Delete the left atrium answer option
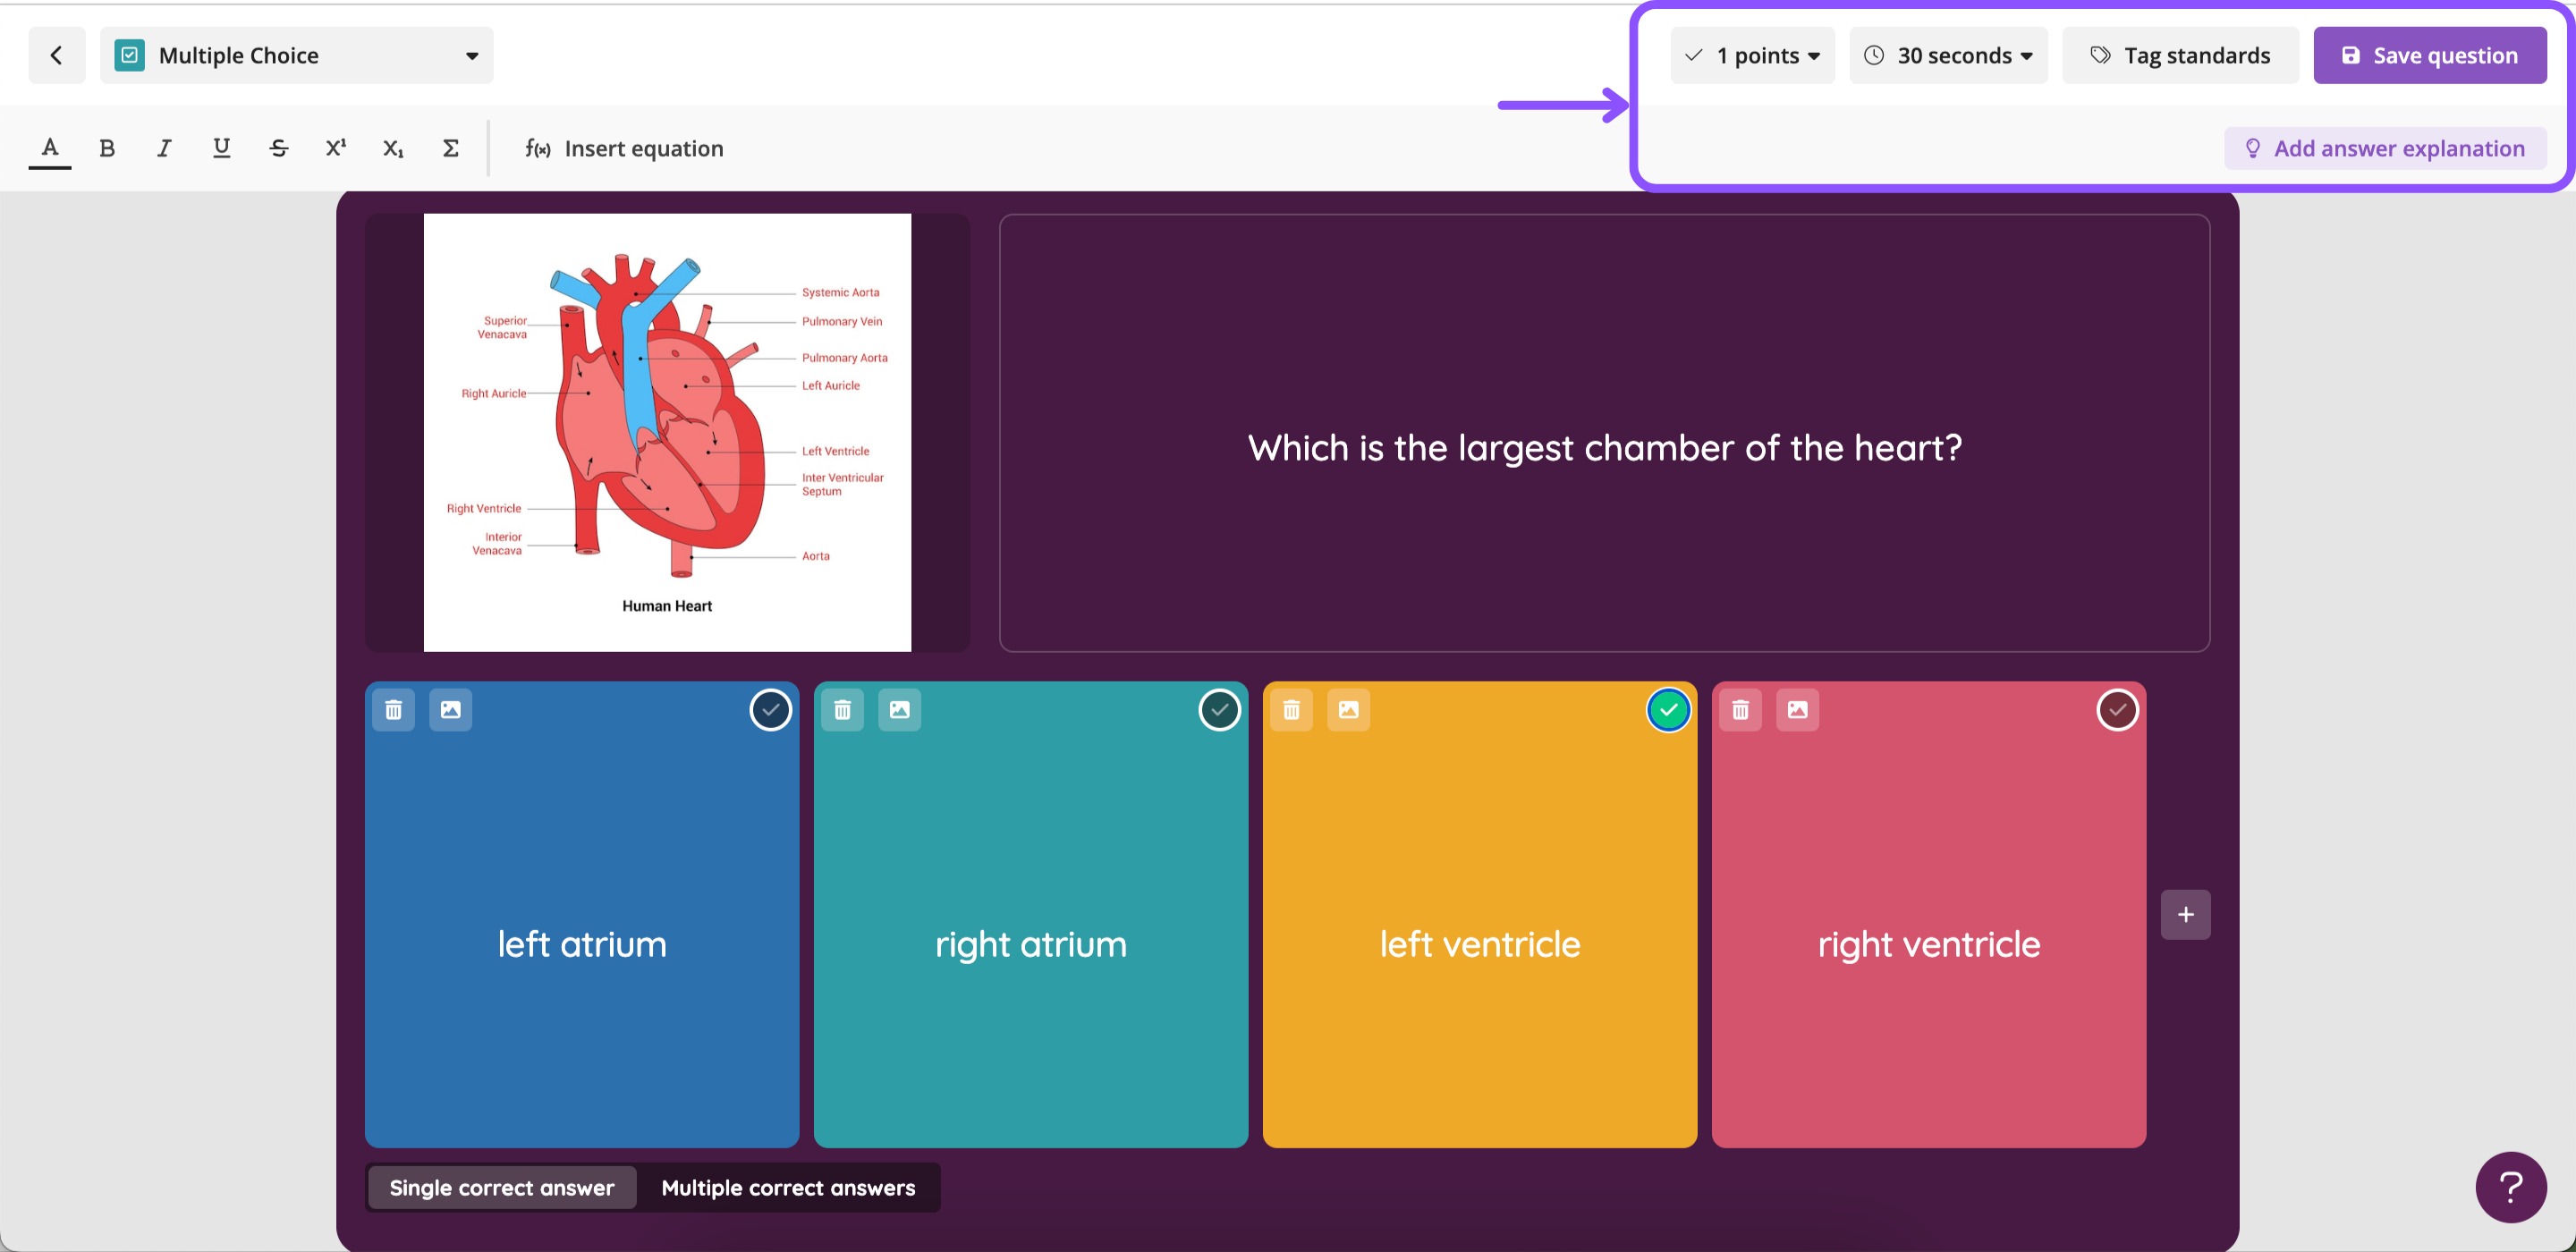Viewport: 2576px width, 1252px height. coord(394,710)
